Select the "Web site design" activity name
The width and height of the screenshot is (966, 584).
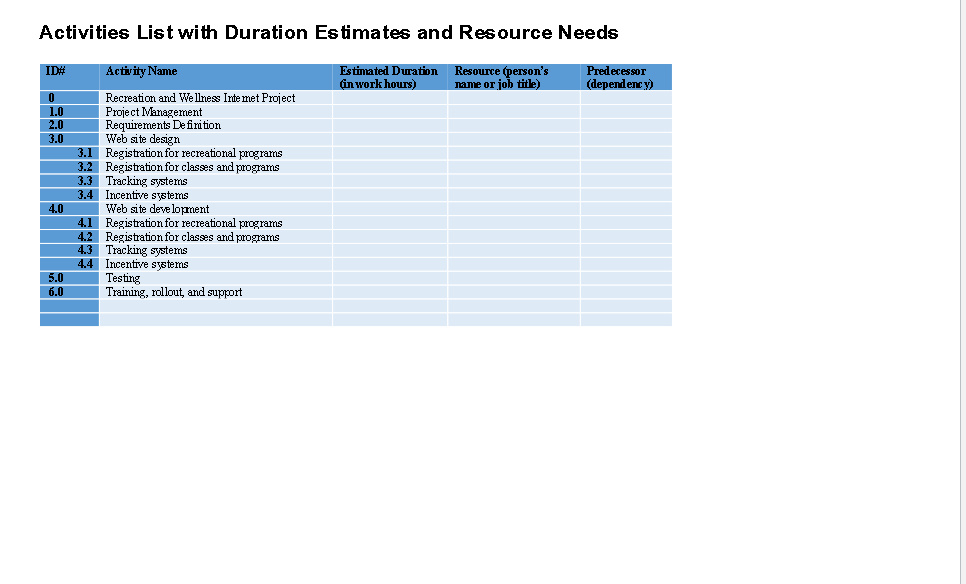coord(142,139)
